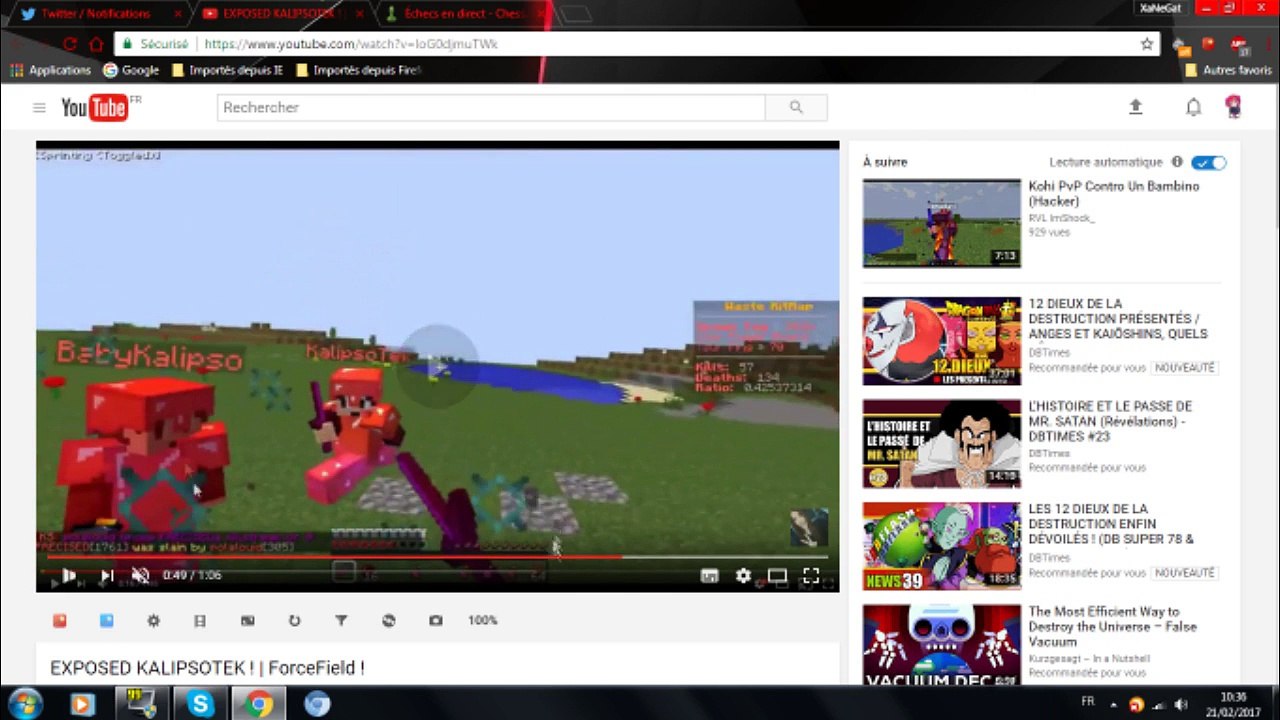Unmute the video with the speaker icon
The height and width of the screenshot is (720, 1280).
click(140, 575)
